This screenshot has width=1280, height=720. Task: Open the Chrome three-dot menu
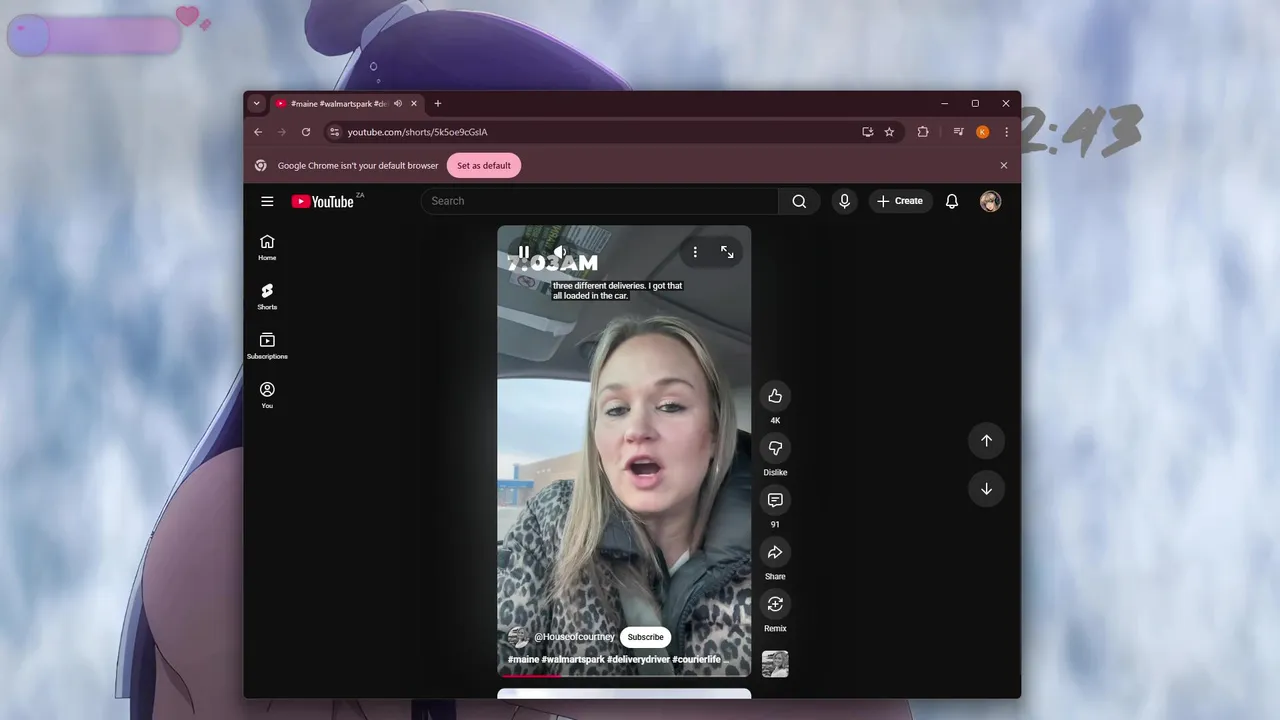1007,132
